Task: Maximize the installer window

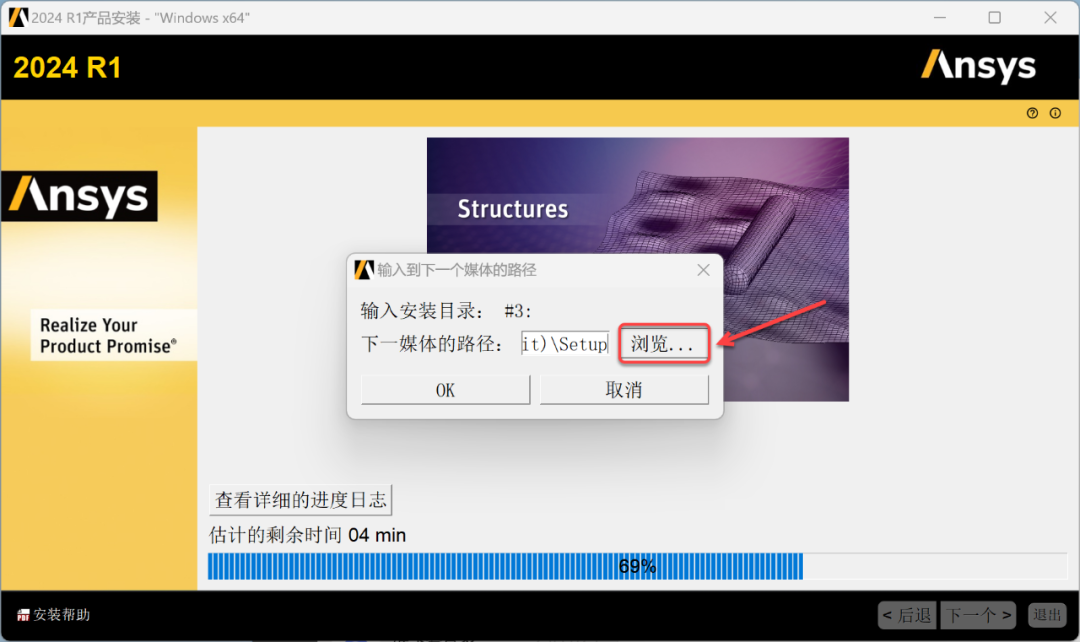Action: (x=995, y=17)
